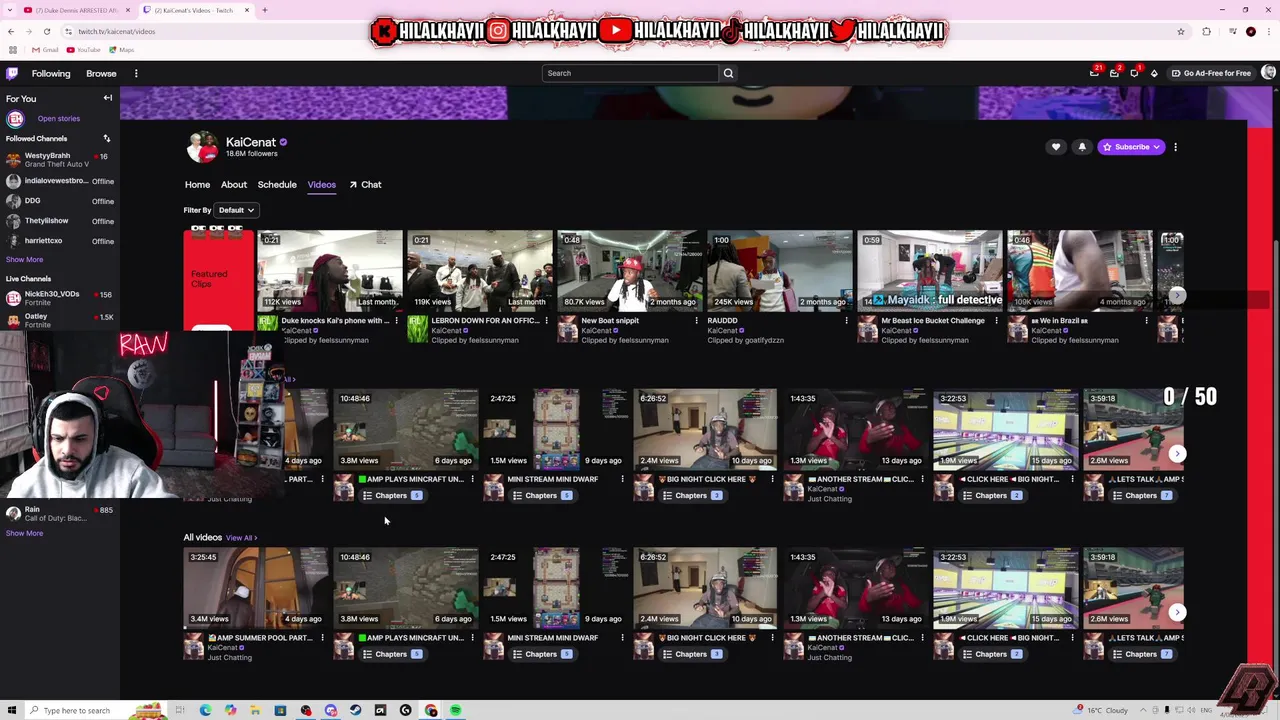
Task: Open the Windows Start button
Action: pos(11,710)
